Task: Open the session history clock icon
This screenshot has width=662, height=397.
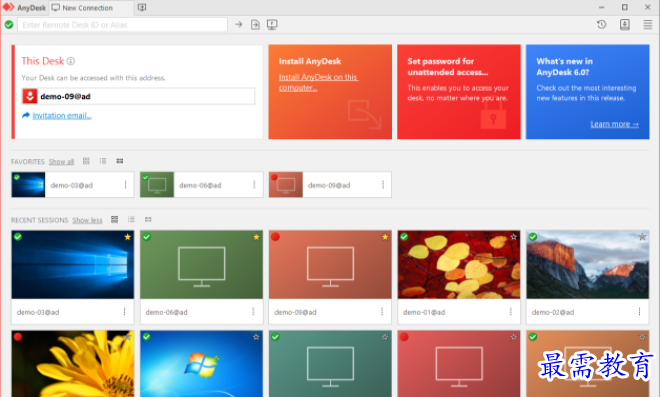Action: click(602, 24)
